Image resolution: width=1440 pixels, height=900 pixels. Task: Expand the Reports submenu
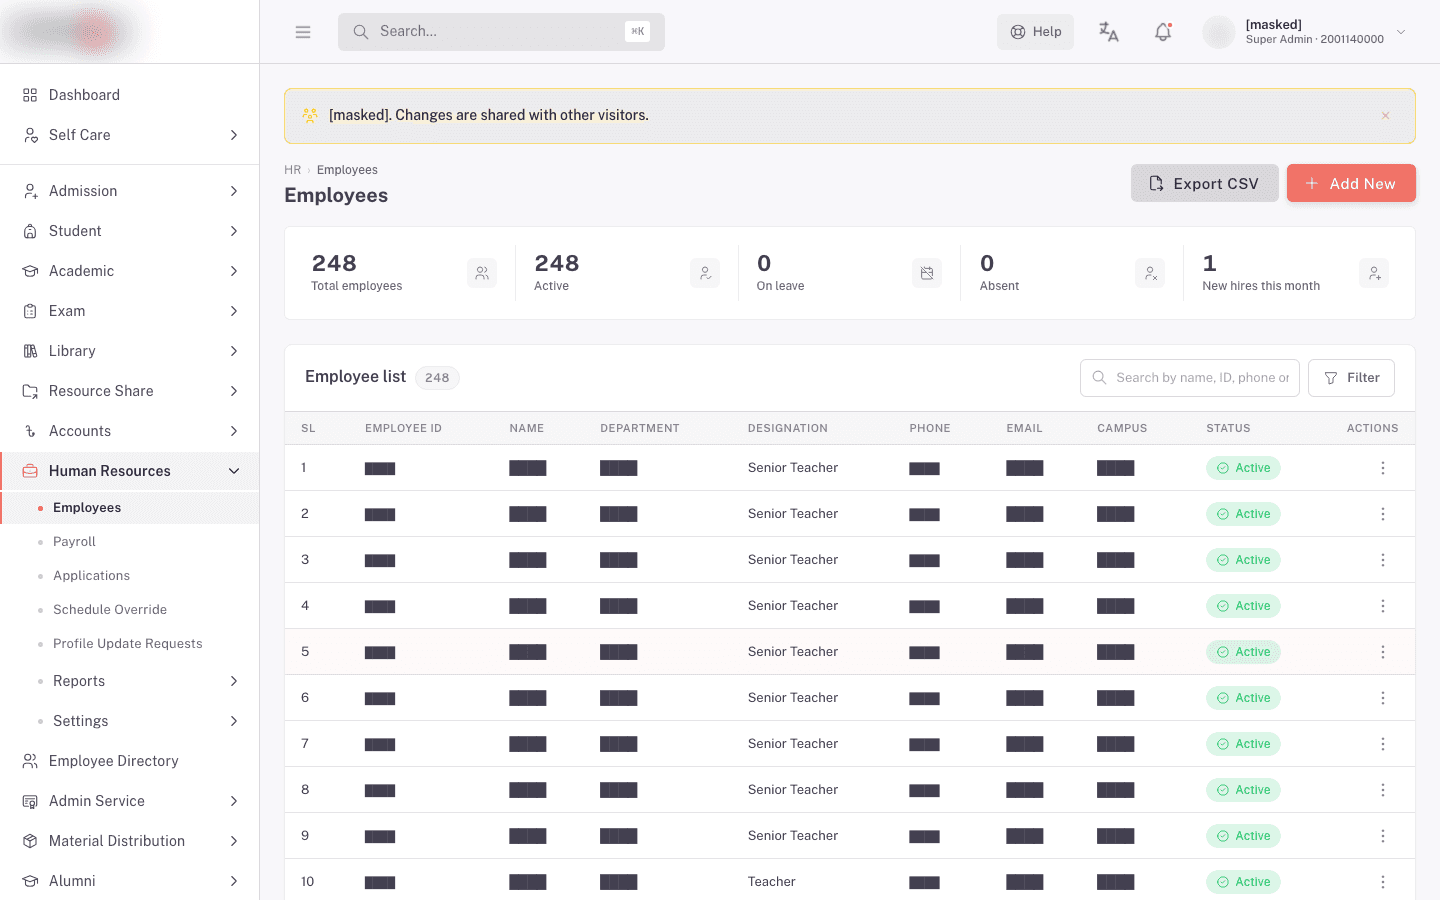130,681
